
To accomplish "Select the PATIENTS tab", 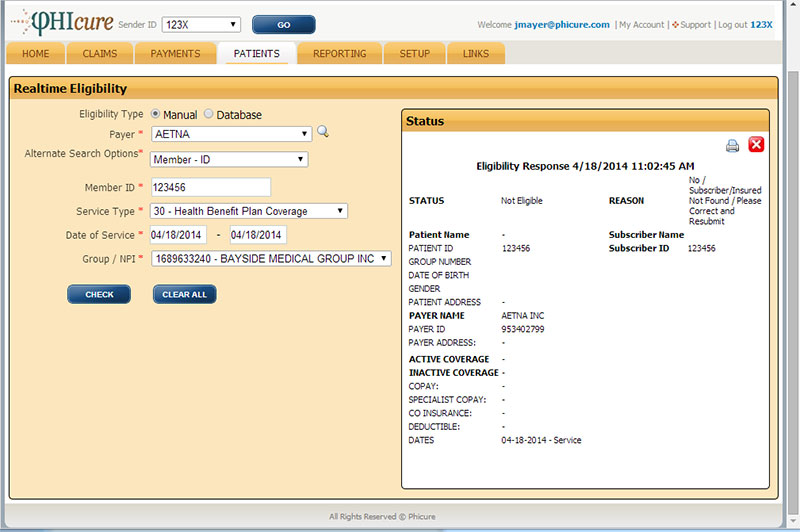I will tap(257, 54).
